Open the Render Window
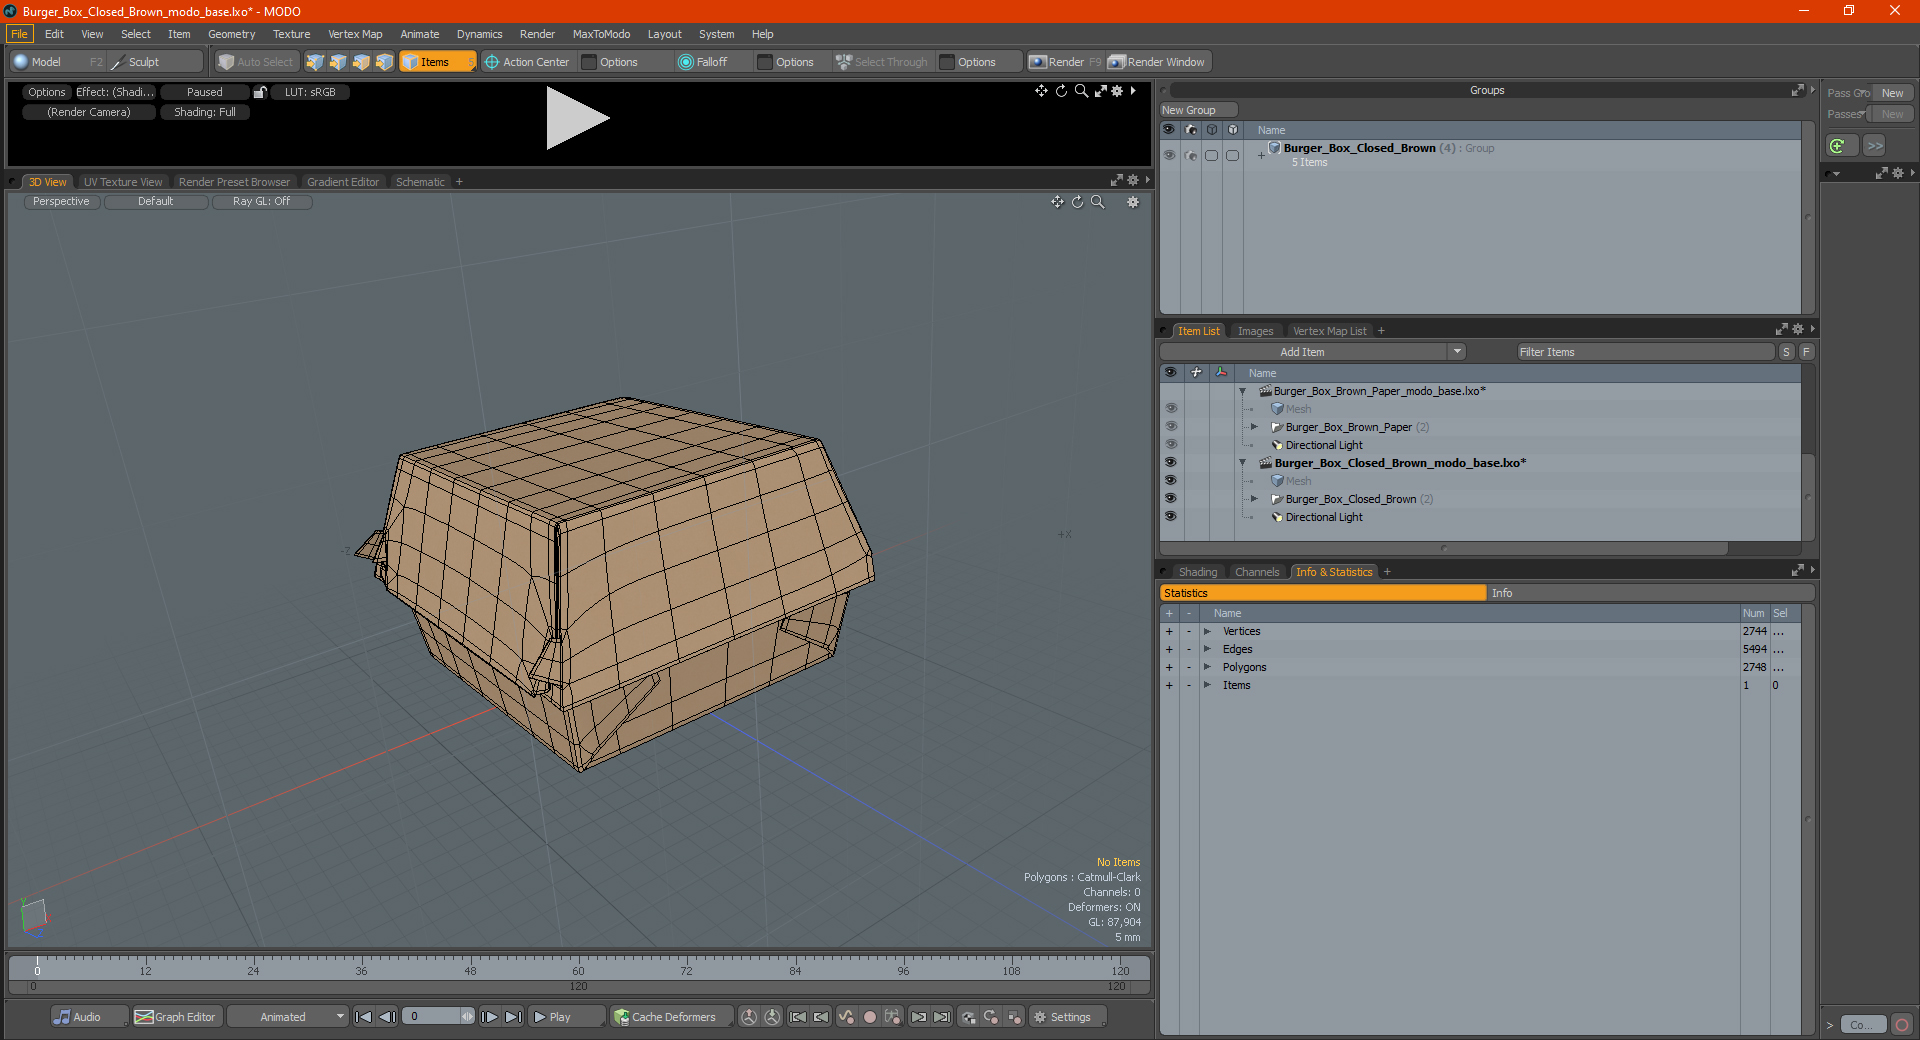Screen dimensions: 1920x1040 coord(1158,62)
